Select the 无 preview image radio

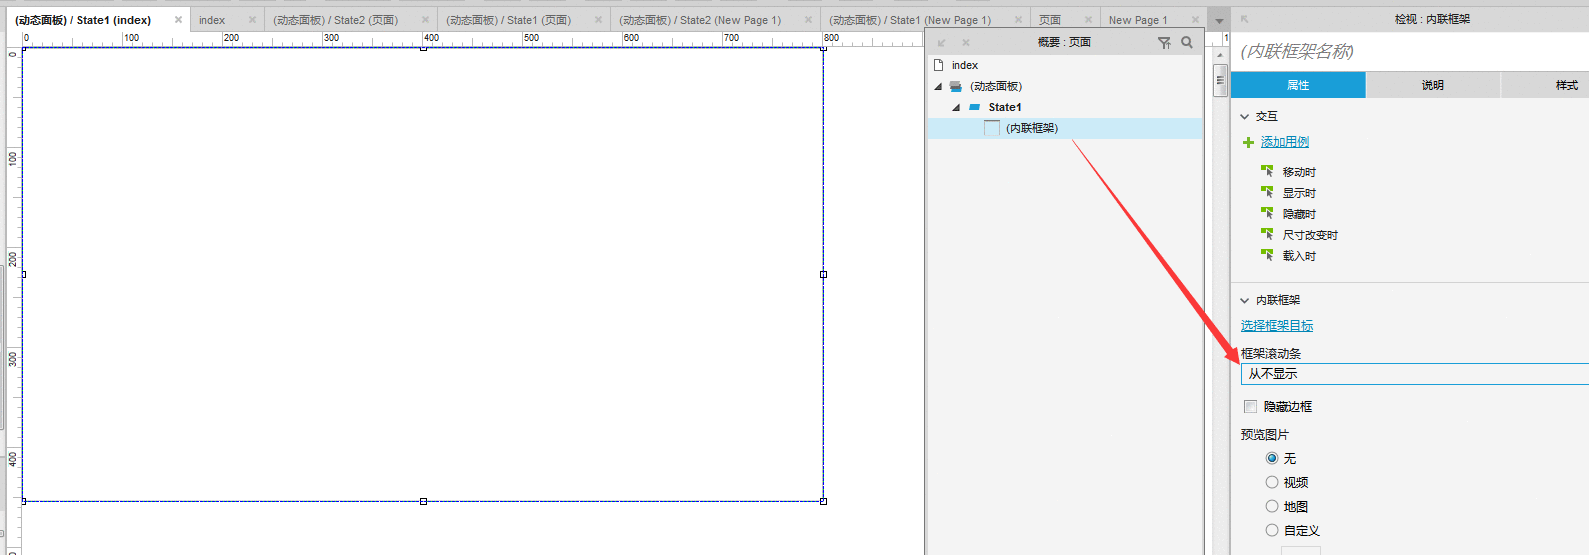tap(1272, 458)
